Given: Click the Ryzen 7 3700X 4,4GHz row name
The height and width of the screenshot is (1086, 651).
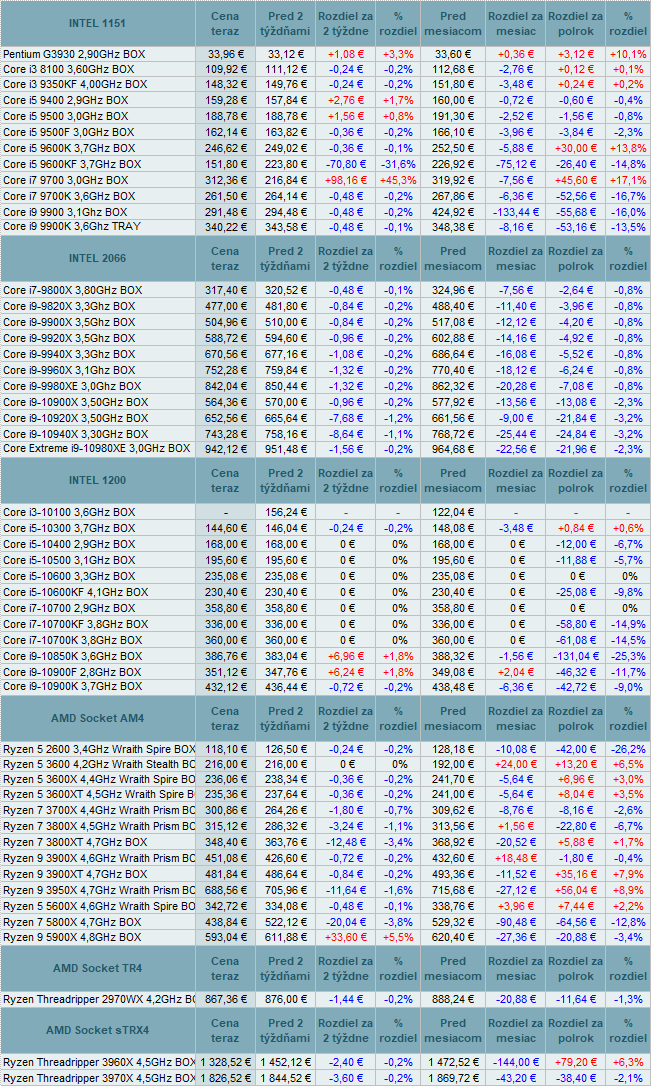Looking at the screenshot, I should [x=99, y=810].
